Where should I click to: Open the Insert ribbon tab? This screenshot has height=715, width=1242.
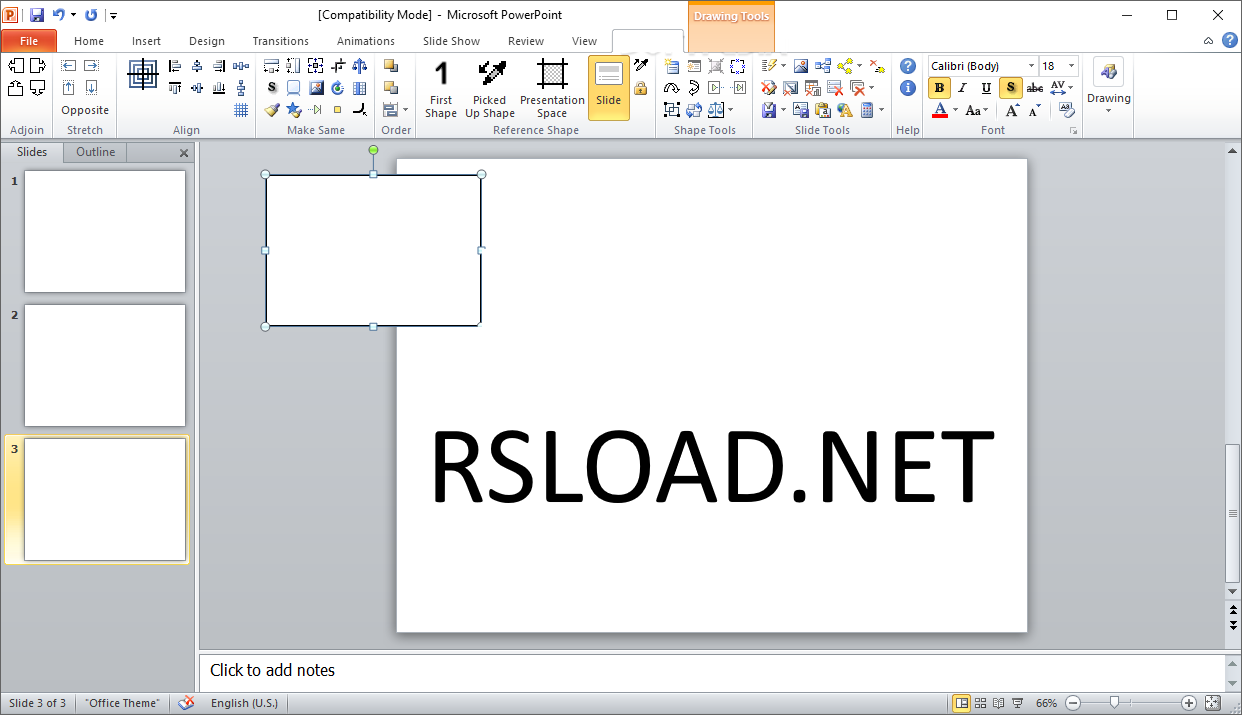pyautogui.click(x=146, y=41)
